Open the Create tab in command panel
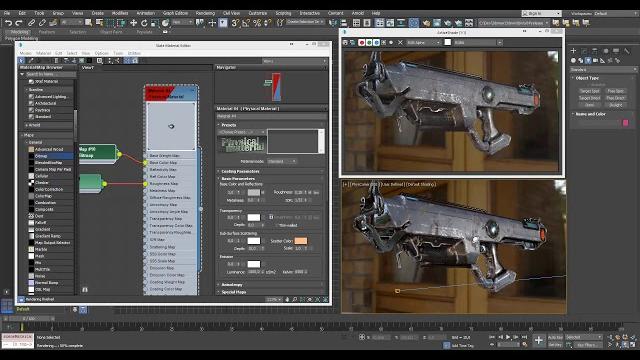Screen dimensions: 640x360 573,51
